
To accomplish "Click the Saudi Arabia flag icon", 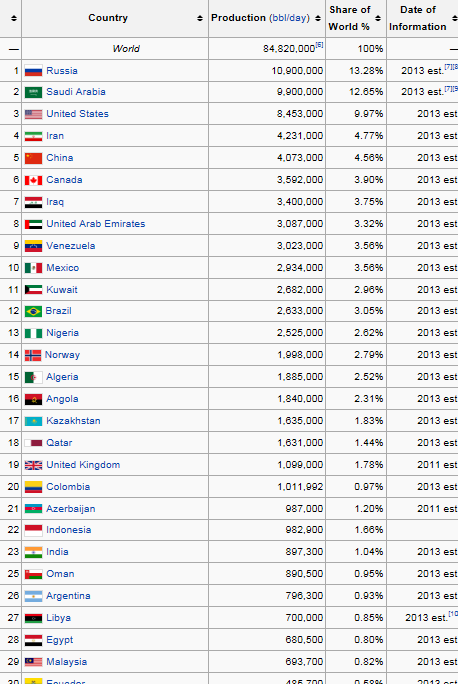I will click(33, 92).
